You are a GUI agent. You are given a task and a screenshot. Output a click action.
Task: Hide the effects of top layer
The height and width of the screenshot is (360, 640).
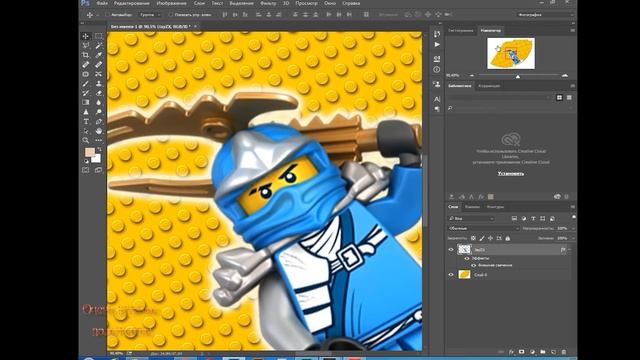click(467, 258)
